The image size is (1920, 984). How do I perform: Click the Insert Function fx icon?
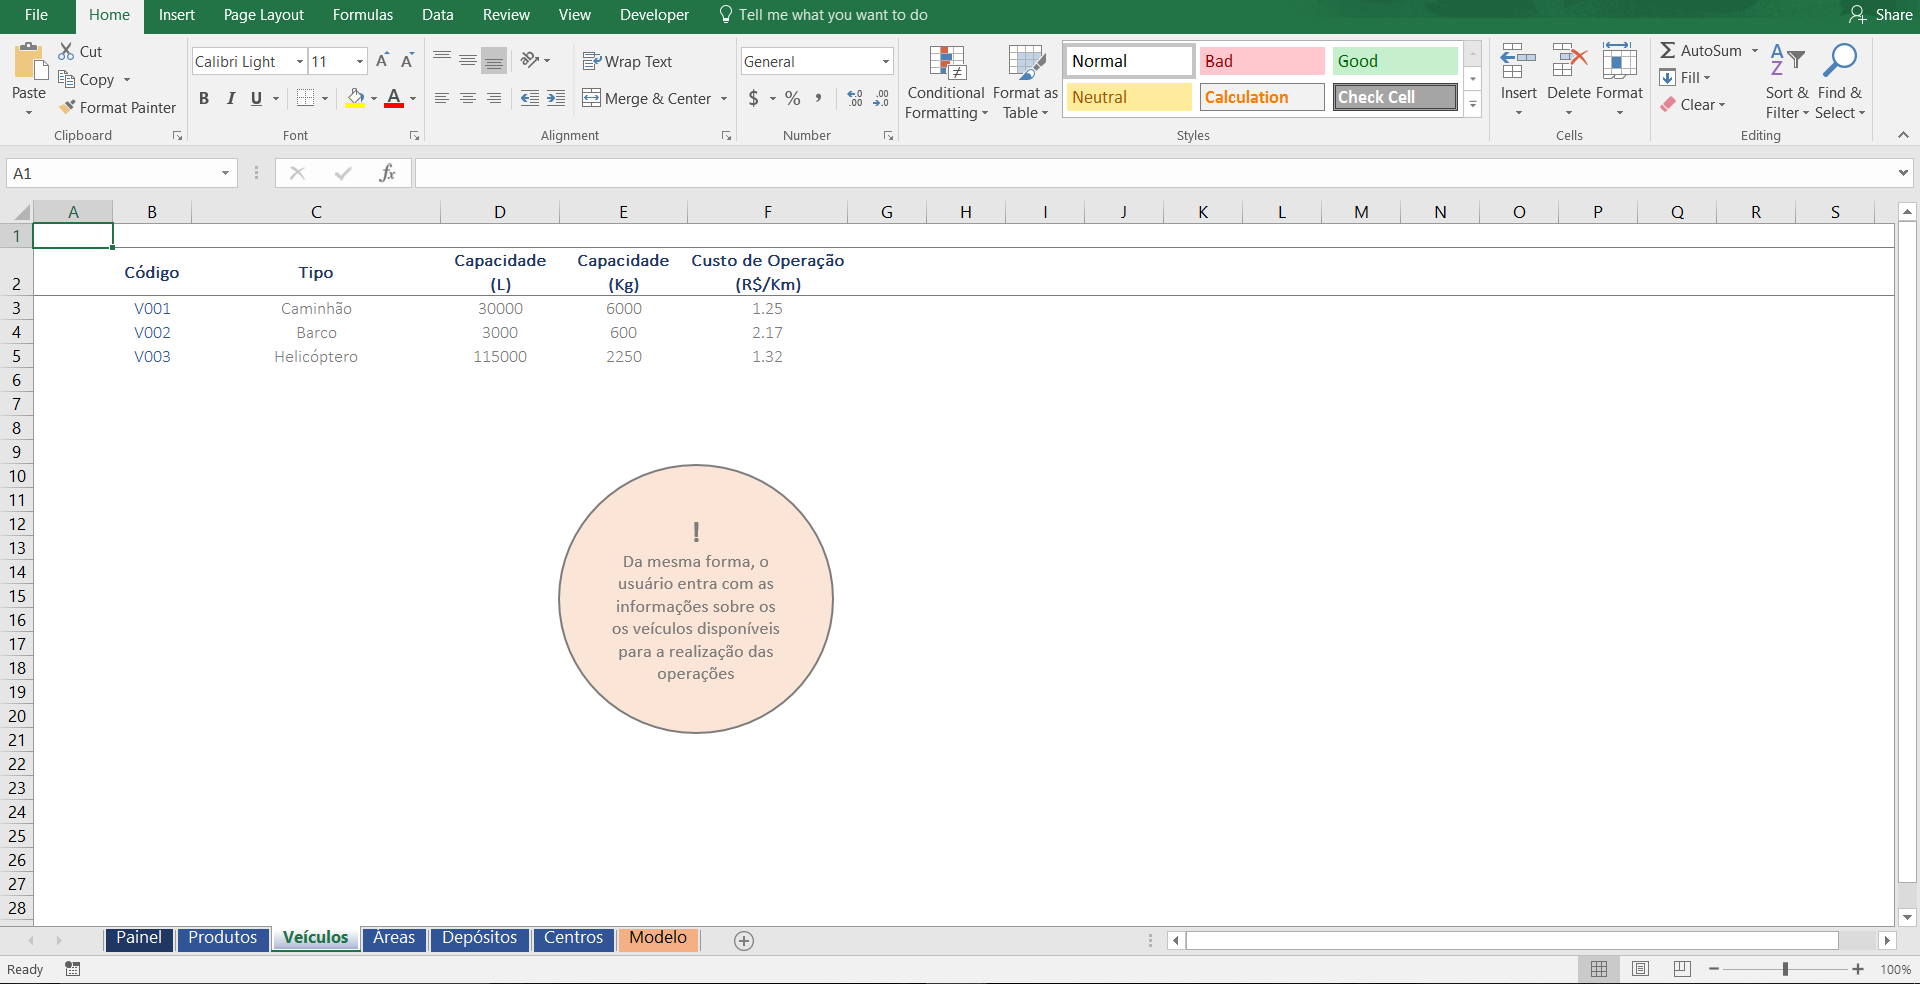(387, 173)
